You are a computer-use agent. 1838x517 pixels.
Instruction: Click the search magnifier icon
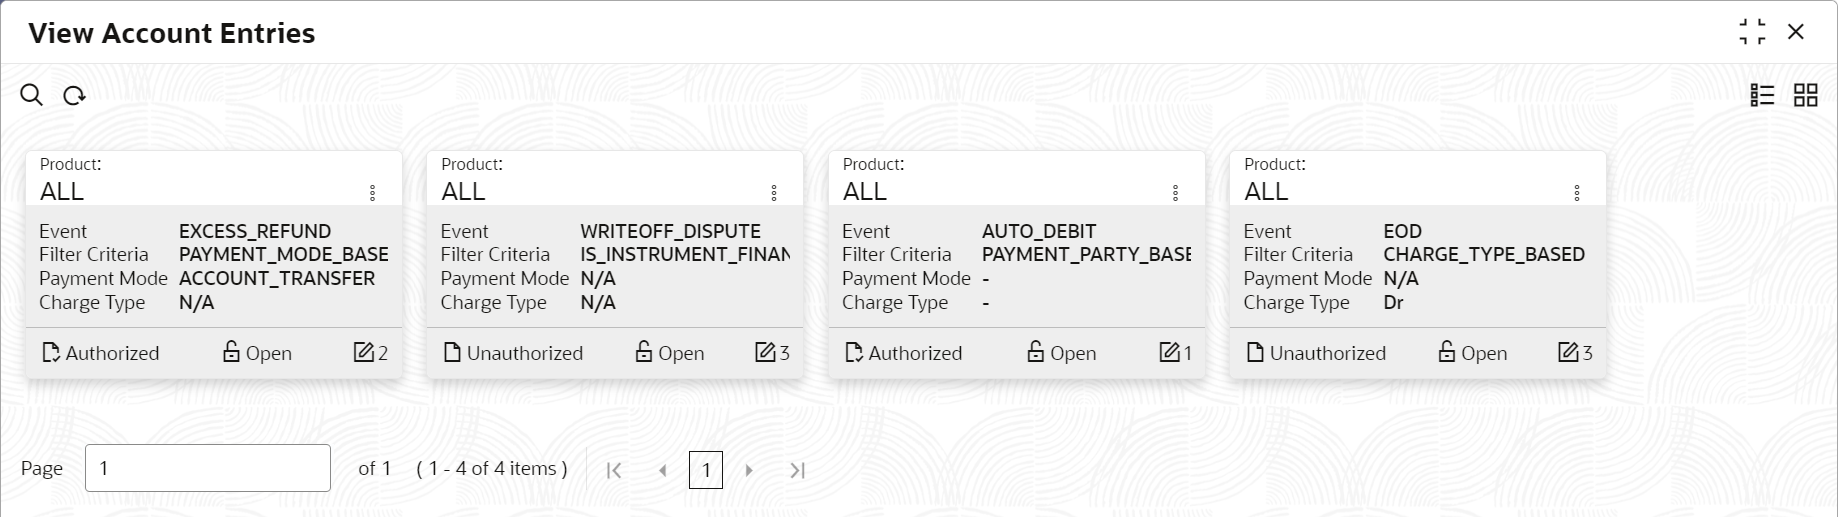[x=31, y=95]
